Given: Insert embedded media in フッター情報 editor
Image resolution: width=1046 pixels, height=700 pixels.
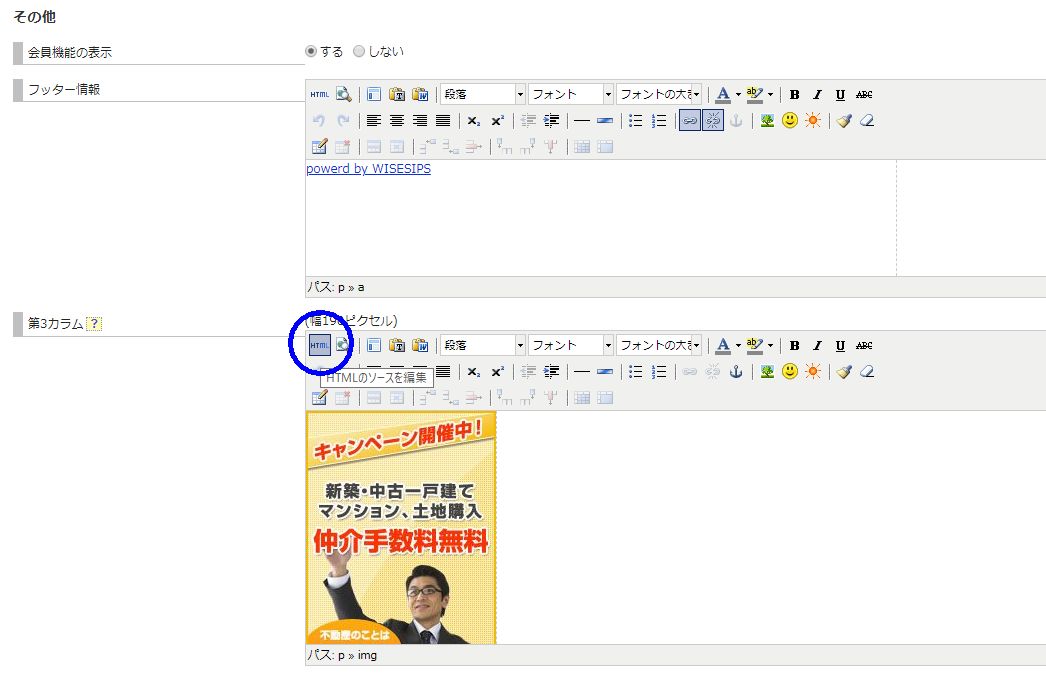Looking at the screenshot, I should pyautogui.click(x=813, y=121).
